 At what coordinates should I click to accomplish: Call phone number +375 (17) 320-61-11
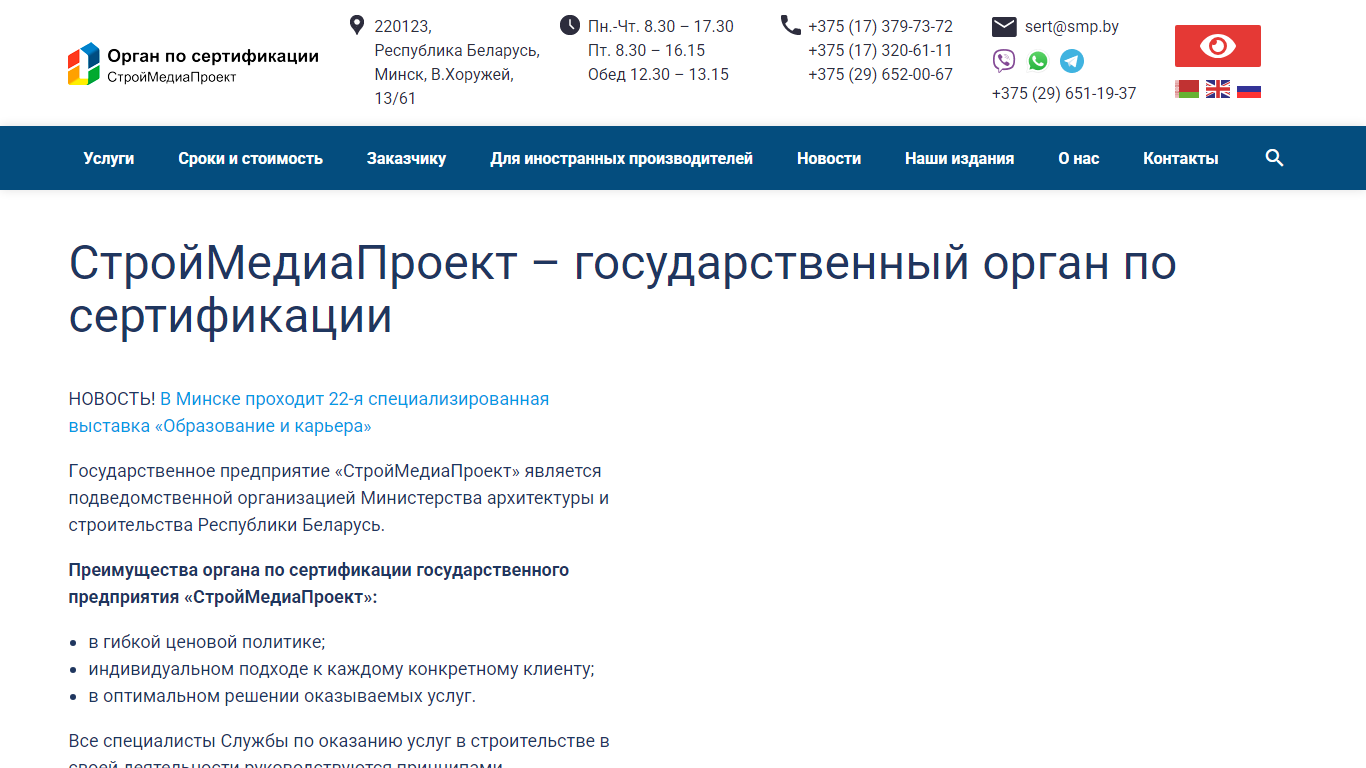coord(881,50)
